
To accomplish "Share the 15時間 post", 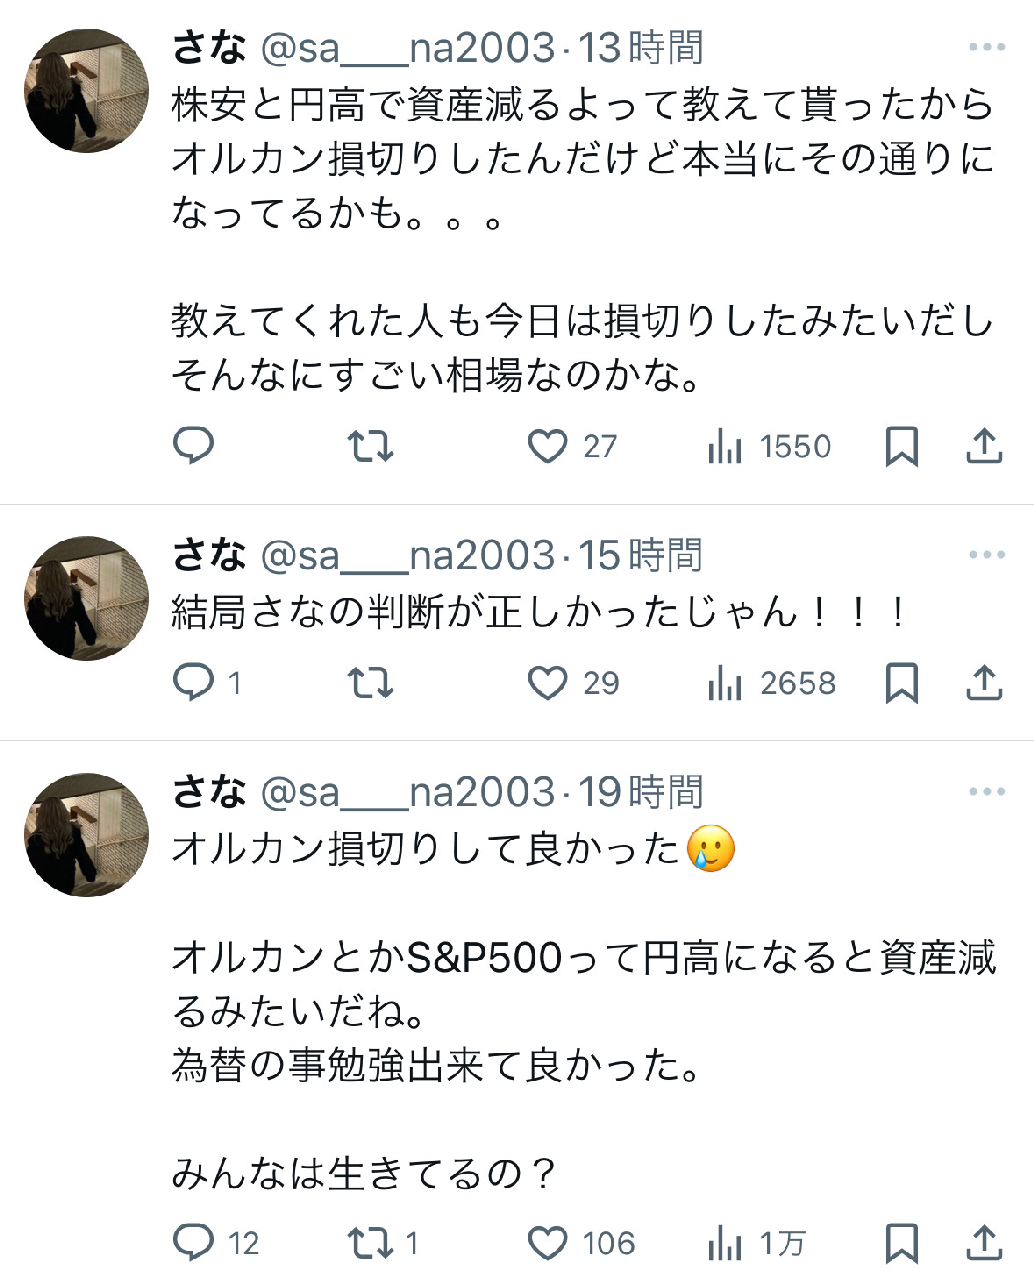I will pos(984,683).
